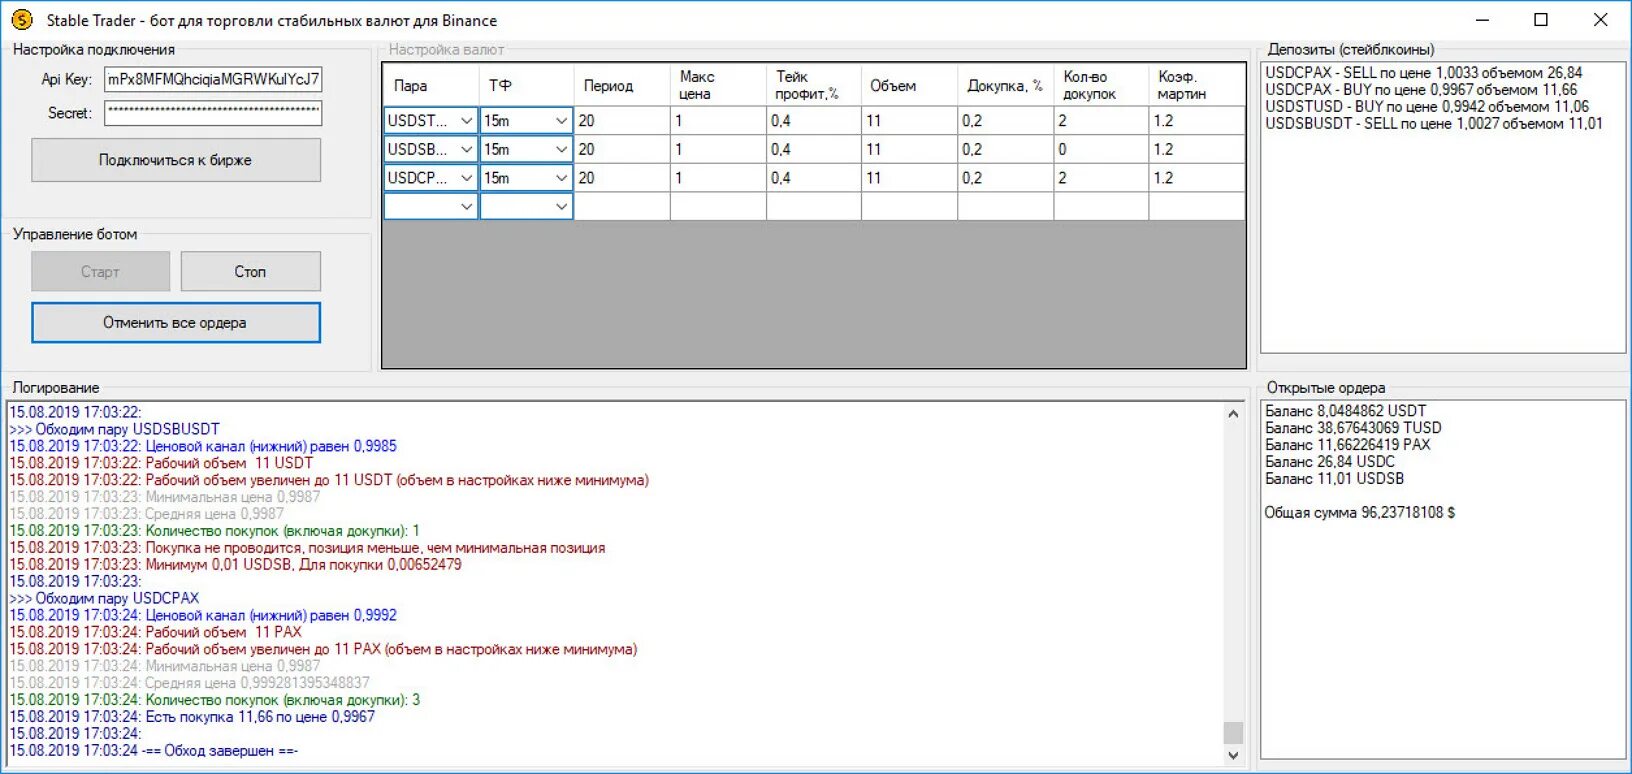1632x774 pixels.
Task: Click 'Баланс 38,67643069 TUSD' line
Action: click(x=1353, y=428)
